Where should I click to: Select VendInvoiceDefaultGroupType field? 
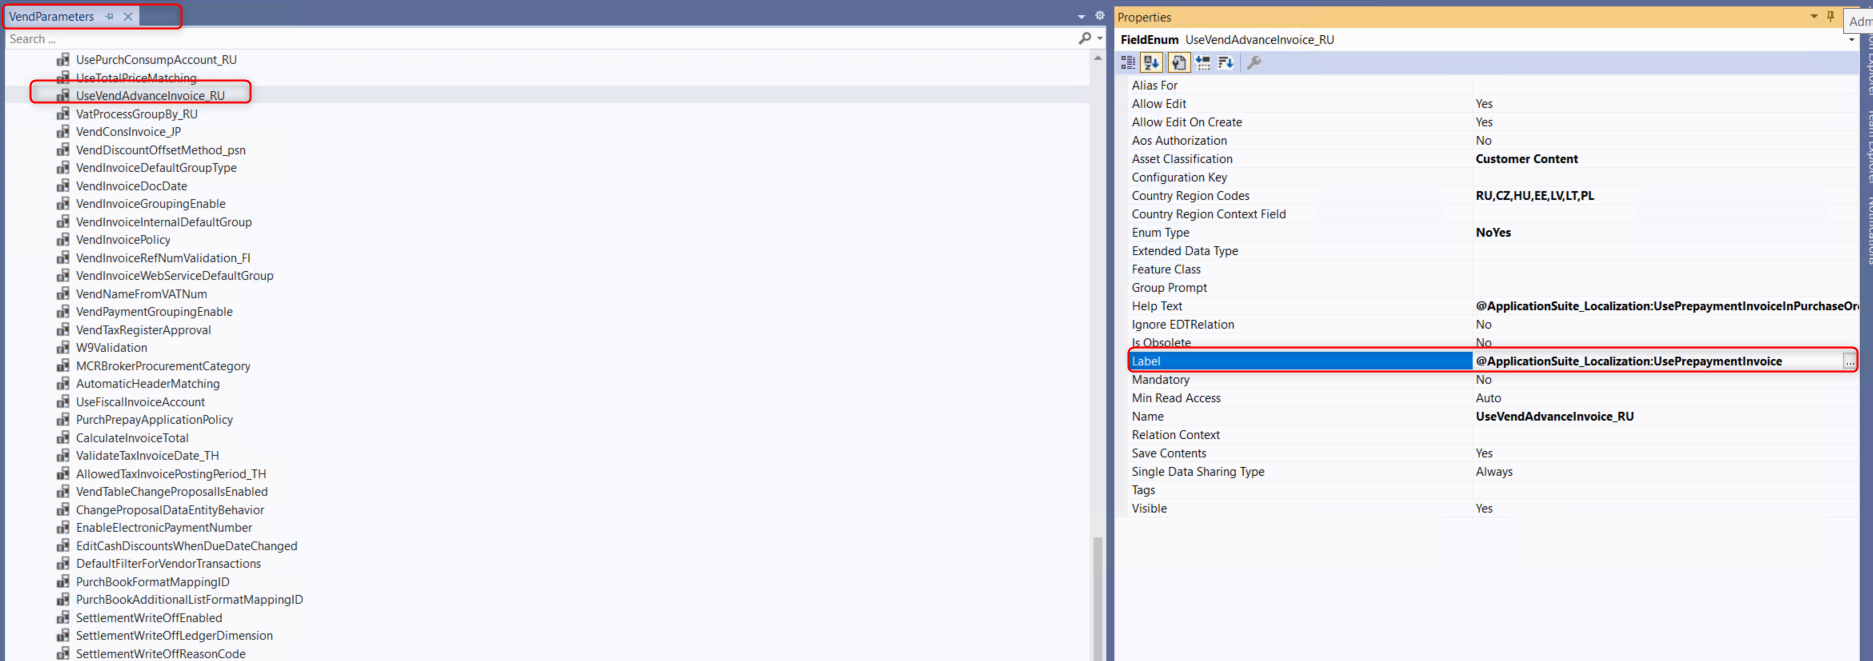click(x=156, y=168)
